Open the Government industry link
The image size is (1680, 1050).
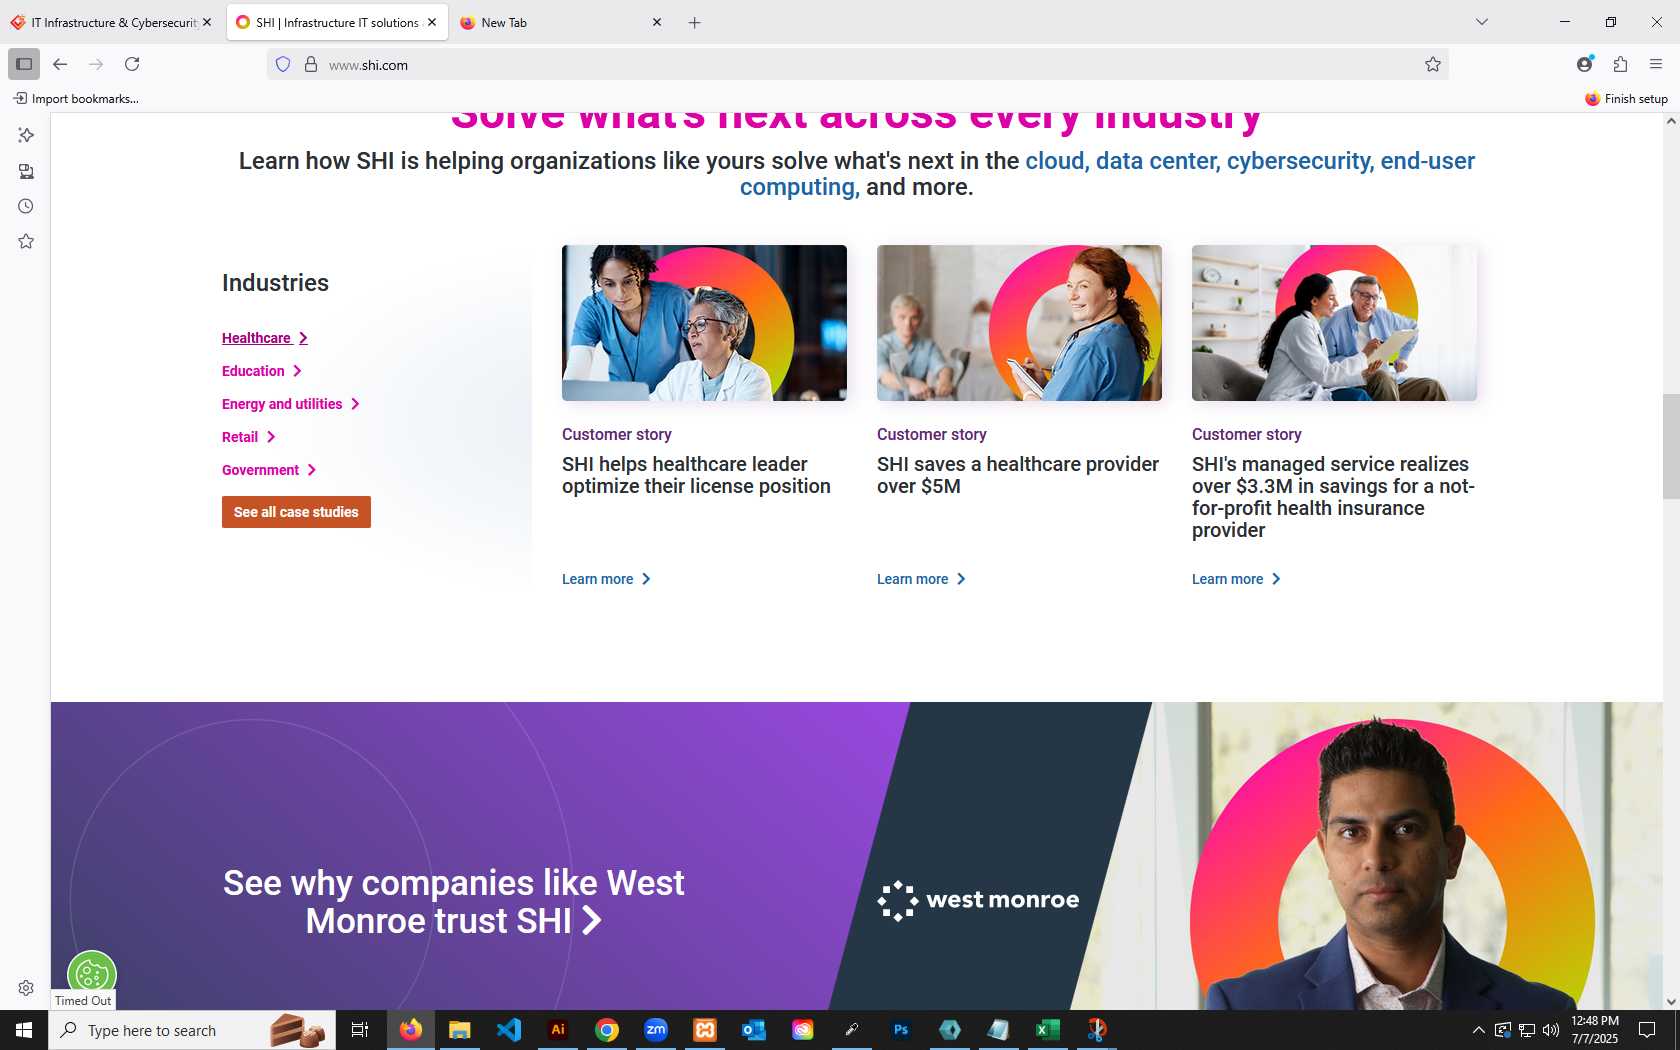point(269,470)
